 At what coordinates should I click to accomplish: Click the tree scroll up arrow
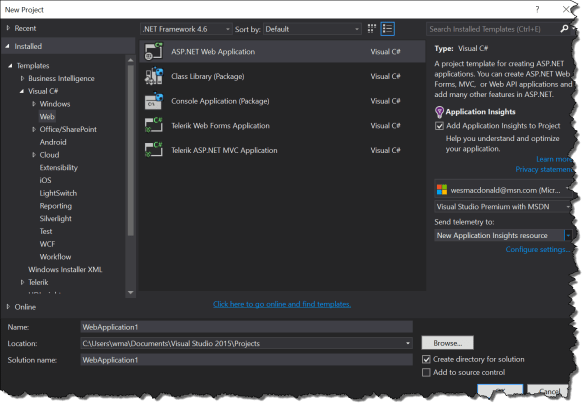pos(131,60)
